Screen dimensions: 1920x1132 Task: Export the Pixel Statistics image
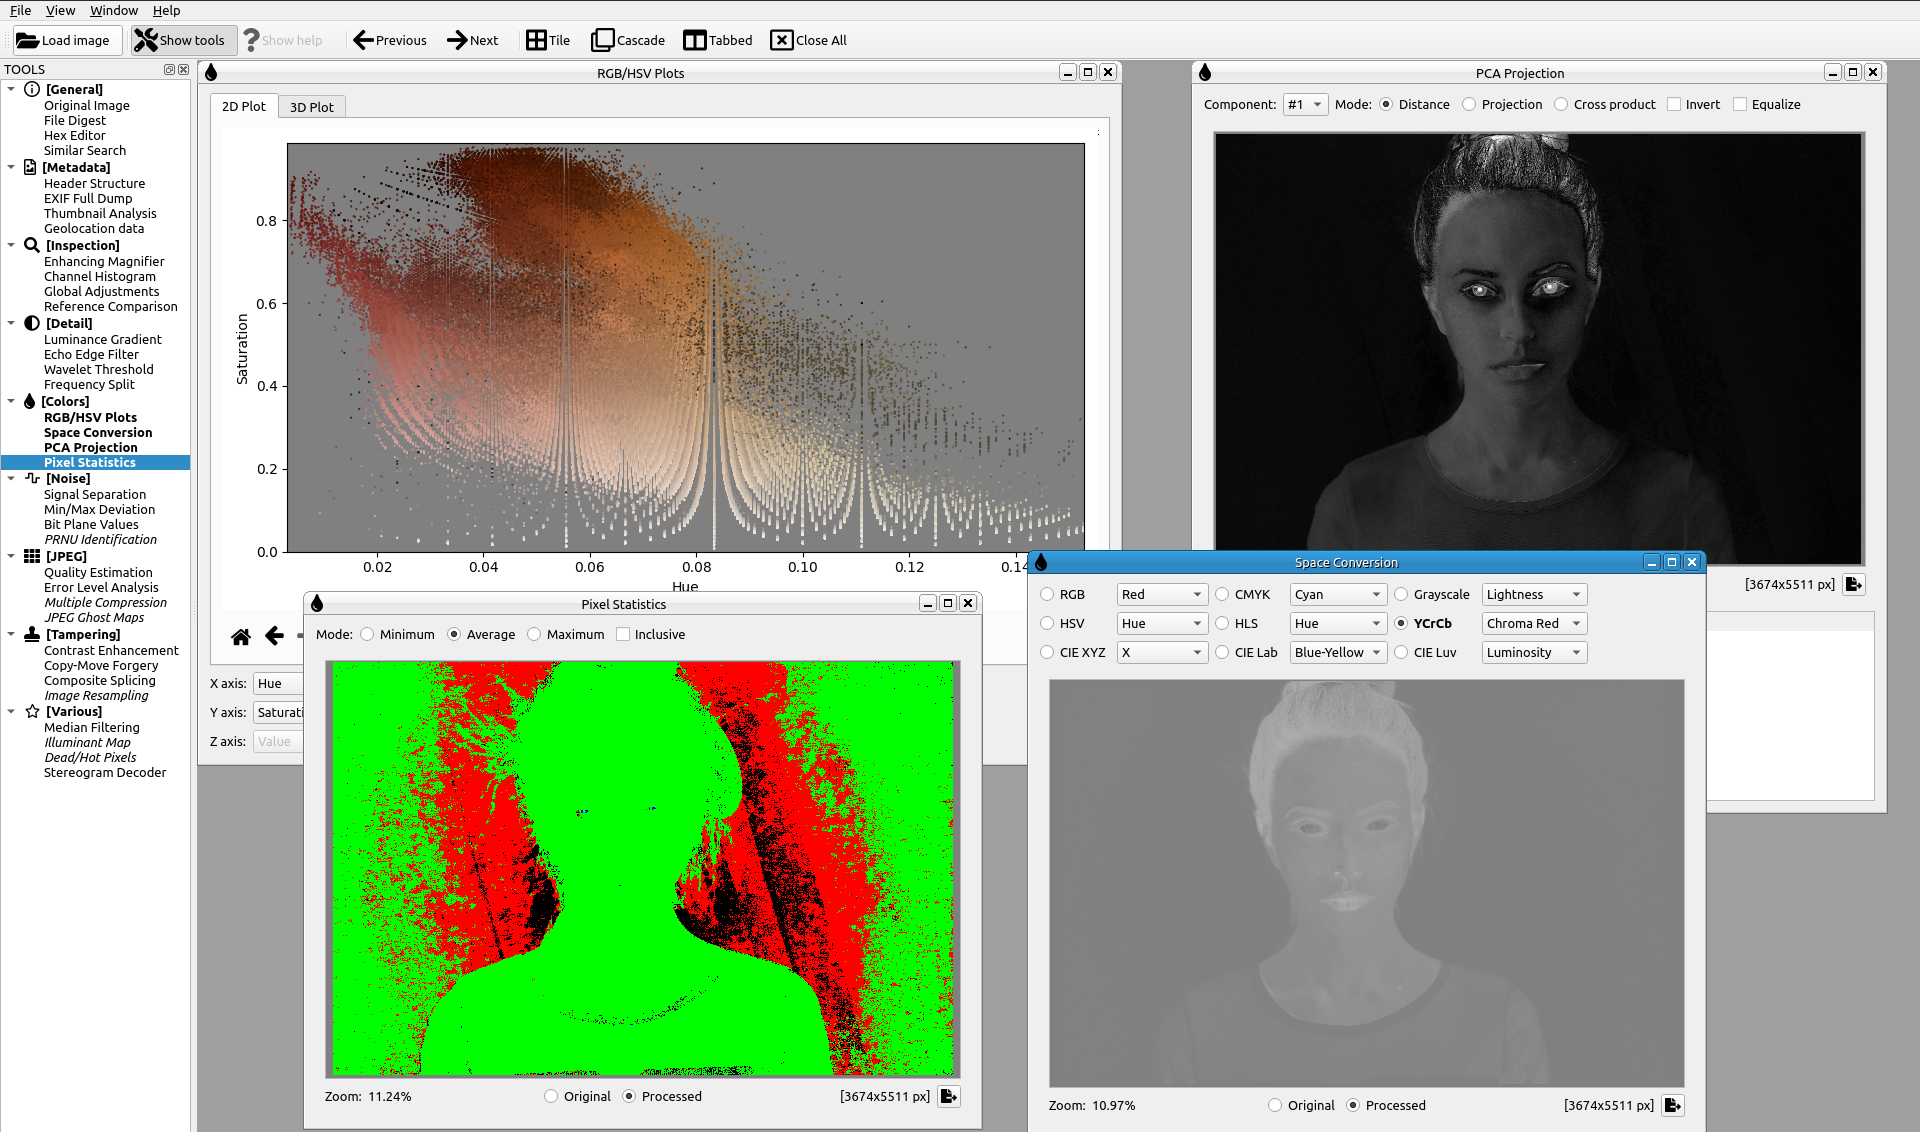click(x=949, y=1097)
